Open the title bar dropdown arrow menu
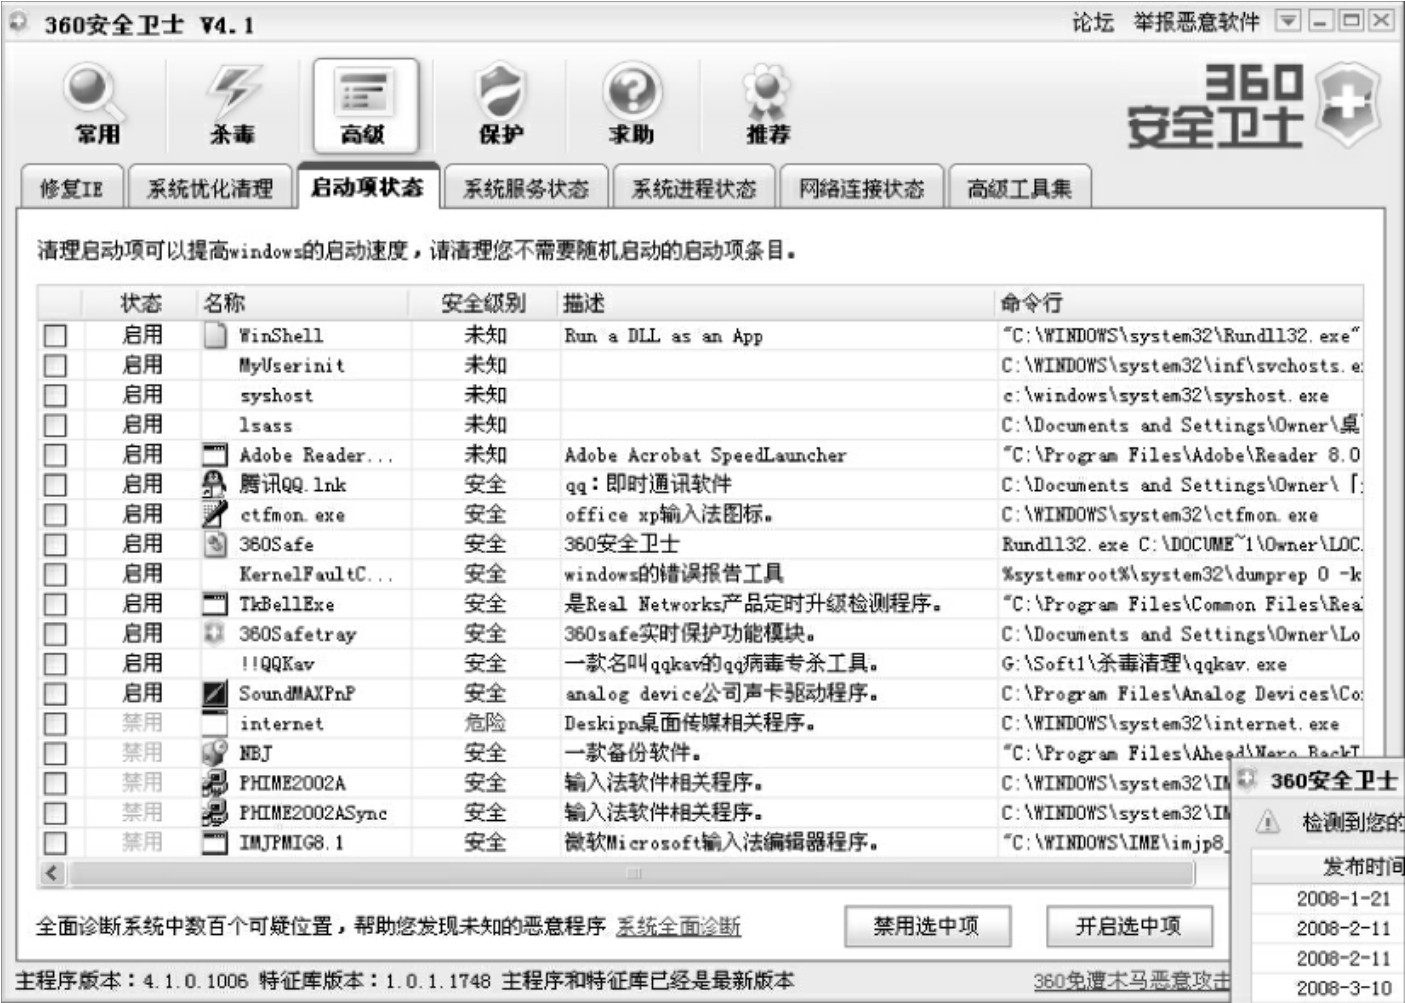 1289,21
